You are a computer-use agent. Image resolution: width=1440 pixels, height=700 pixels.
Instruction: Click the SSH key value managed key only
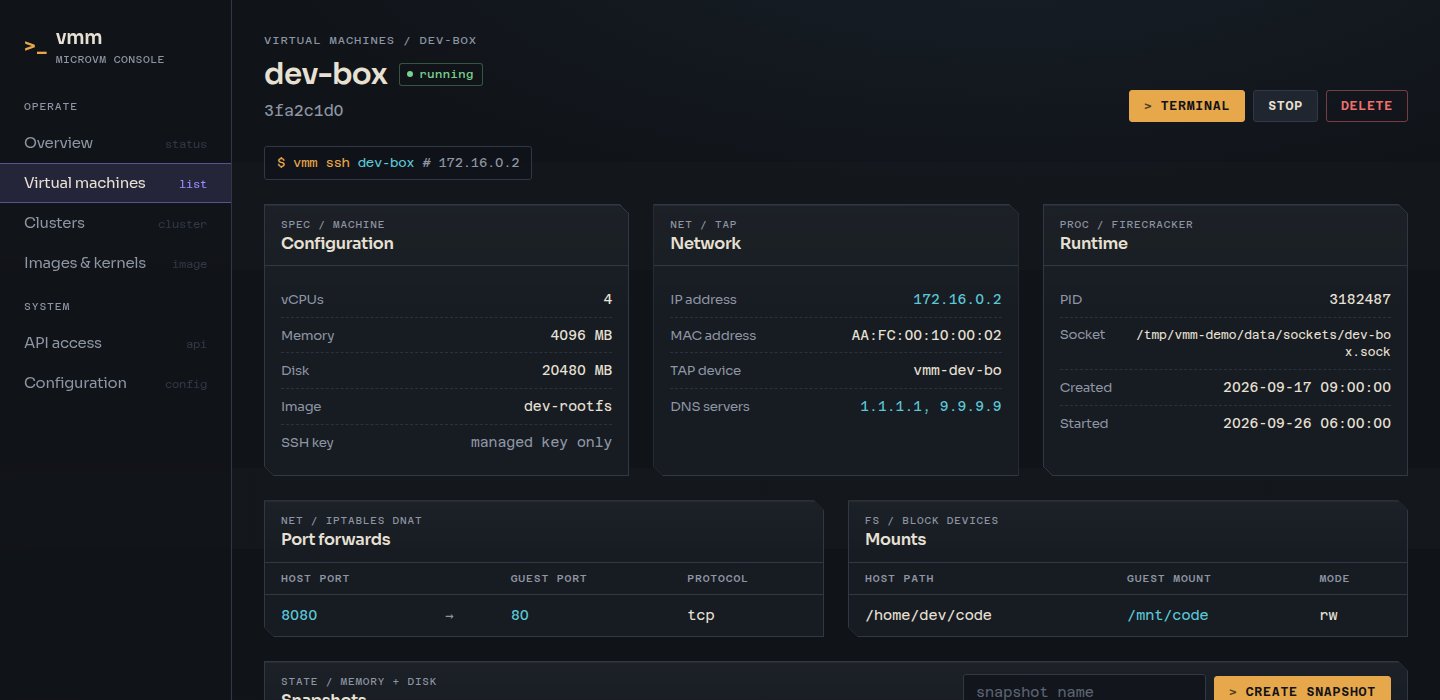coord(541,442)
